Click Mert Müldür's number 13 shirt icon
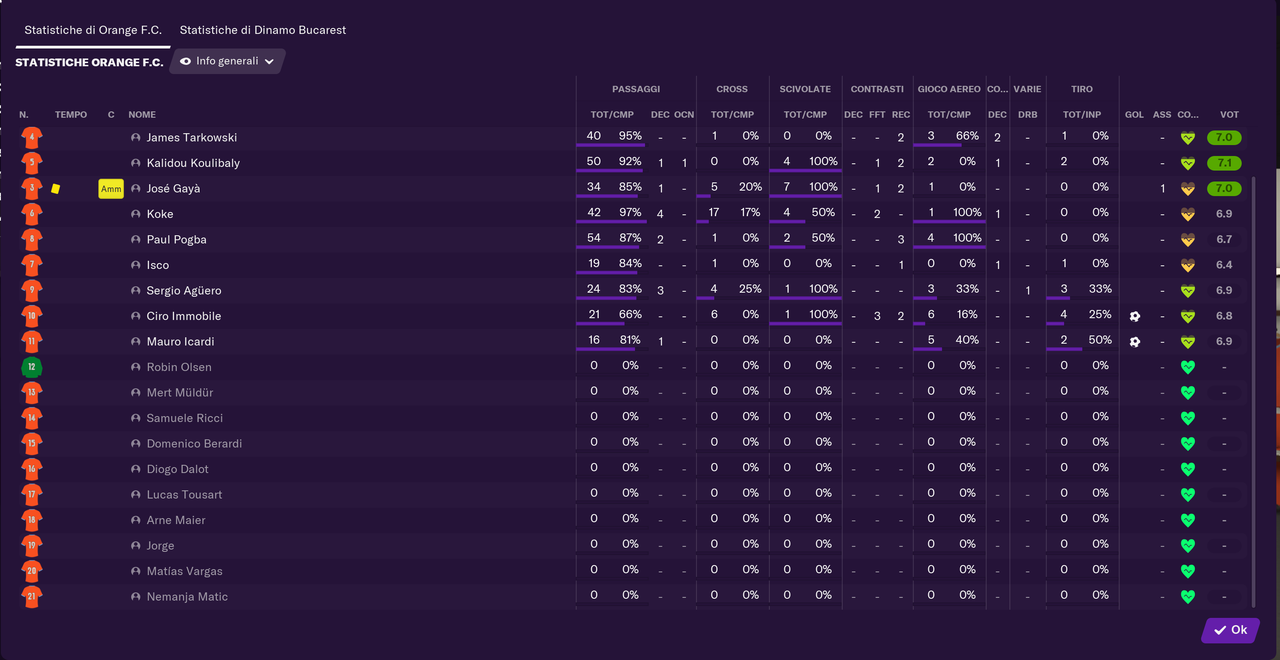1280x660 pixels. tap(32, 393)
